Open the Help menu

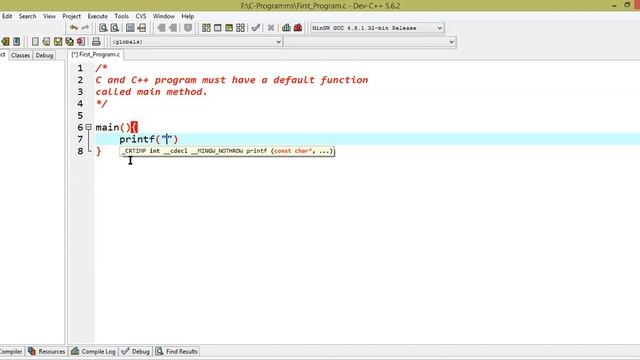click(187, 16)
